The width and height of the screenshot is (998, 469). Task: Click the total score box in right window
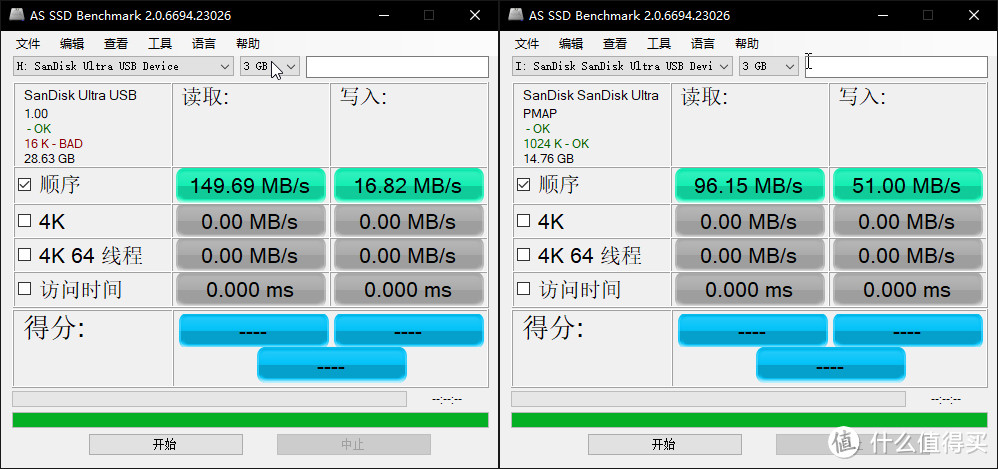click(831, 365)
